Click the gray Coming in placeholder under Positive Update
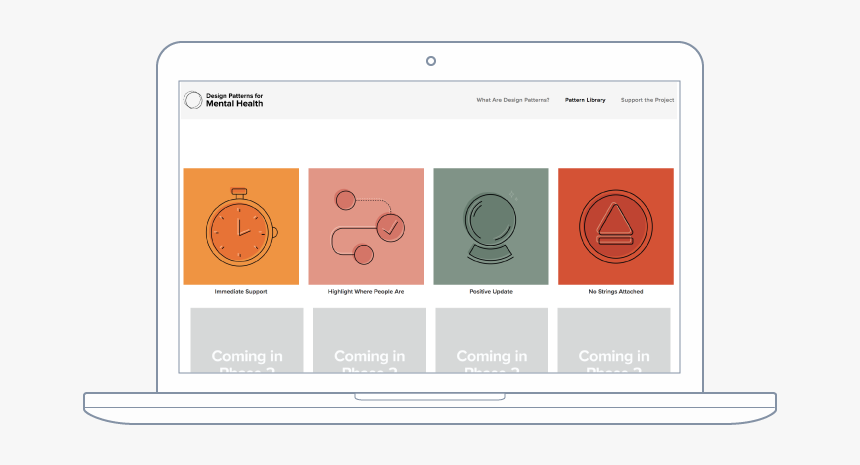 click(x=491, y=340)
